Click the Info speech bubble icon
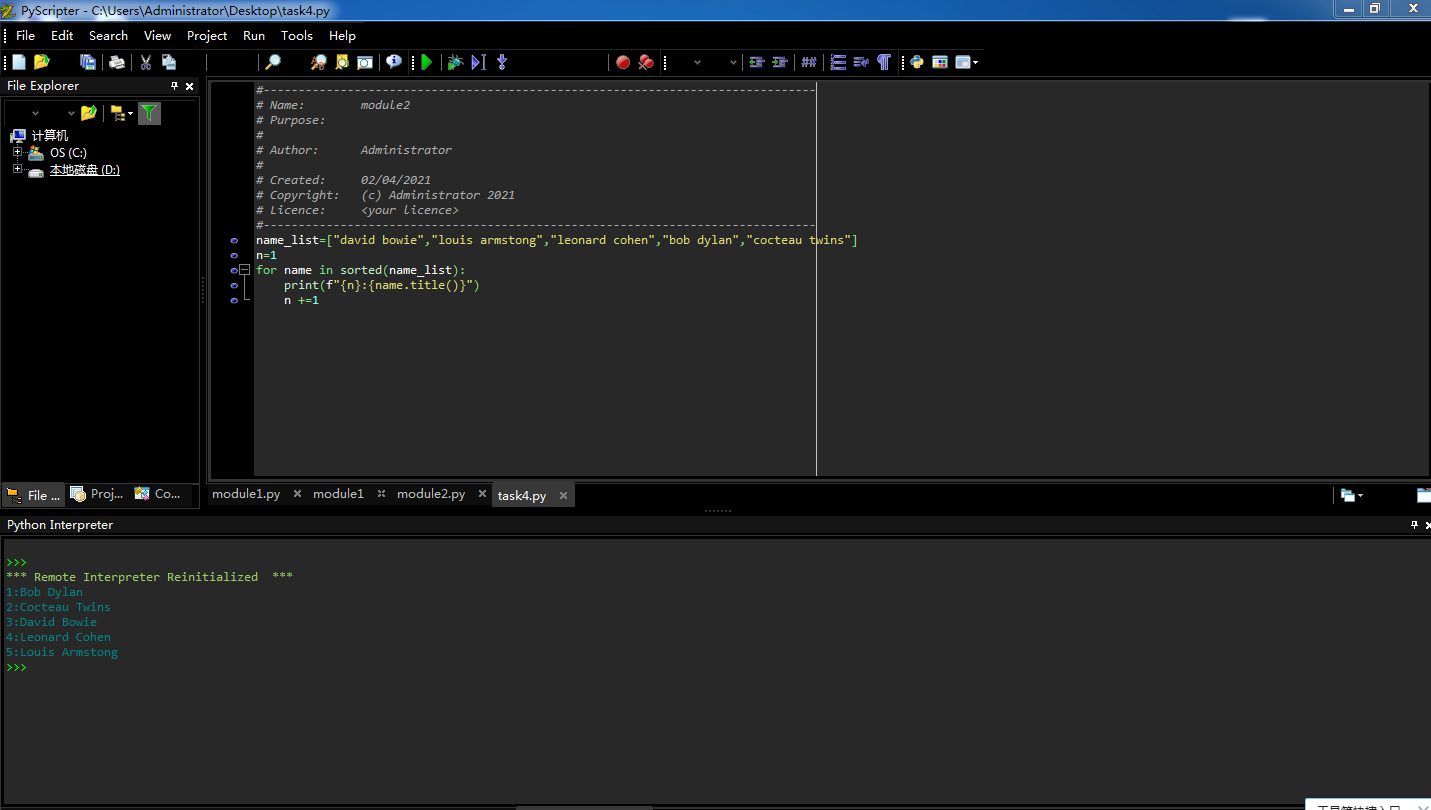Screen dimensions: 1431x810 click(x=394, y=62)
